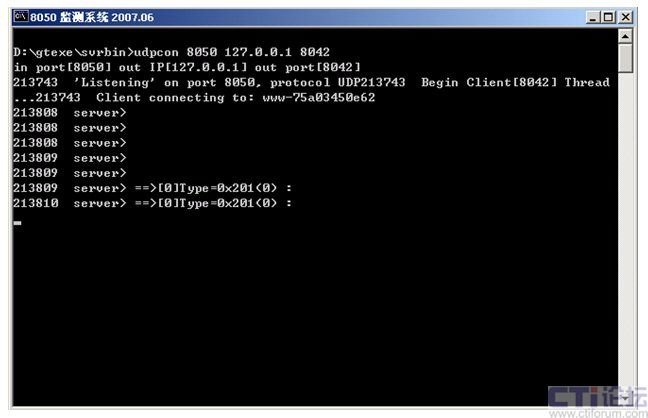Select the 213810 server Type=0x201 line
Viewport: 648px width, 418px height.
tap(153, 203)
